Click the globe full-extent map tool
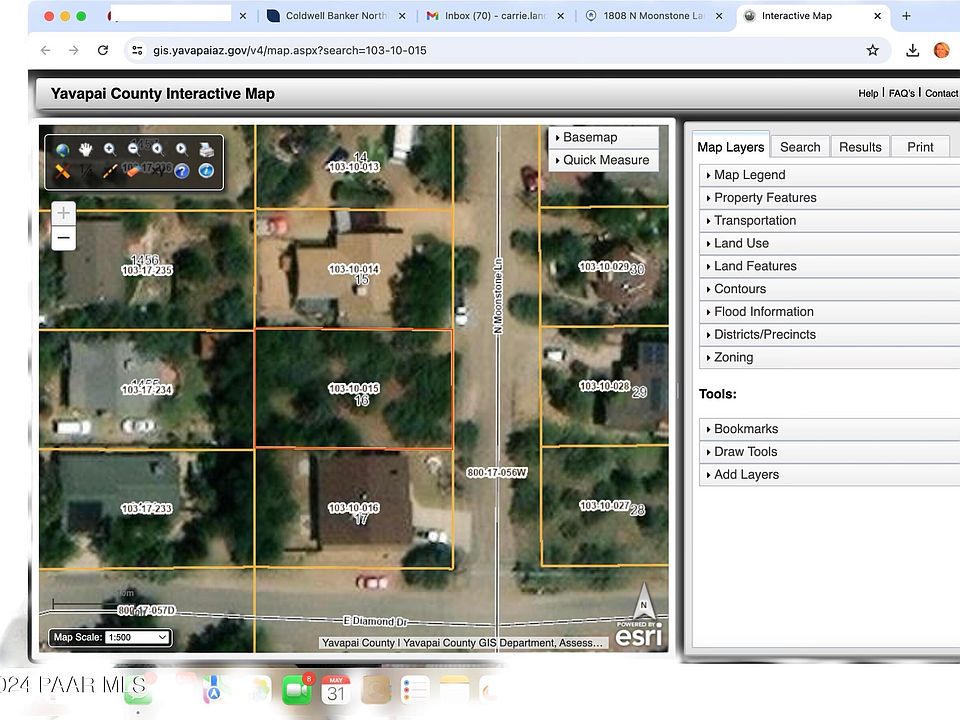Image resolution: width=960 pixels, height=720 pixels. tap(62, 149)
